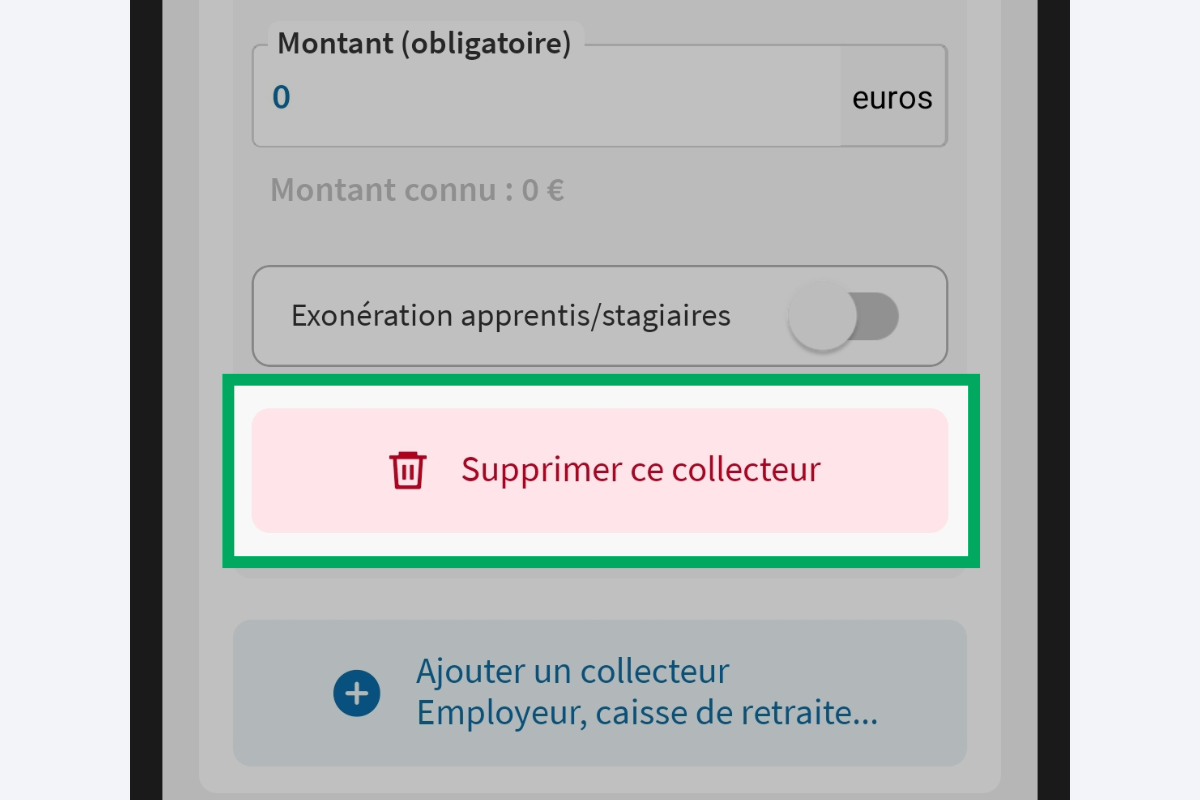Click the grey toggle knob
The width and height of the screenshot is (1200, 800).
tap(822, 315)
